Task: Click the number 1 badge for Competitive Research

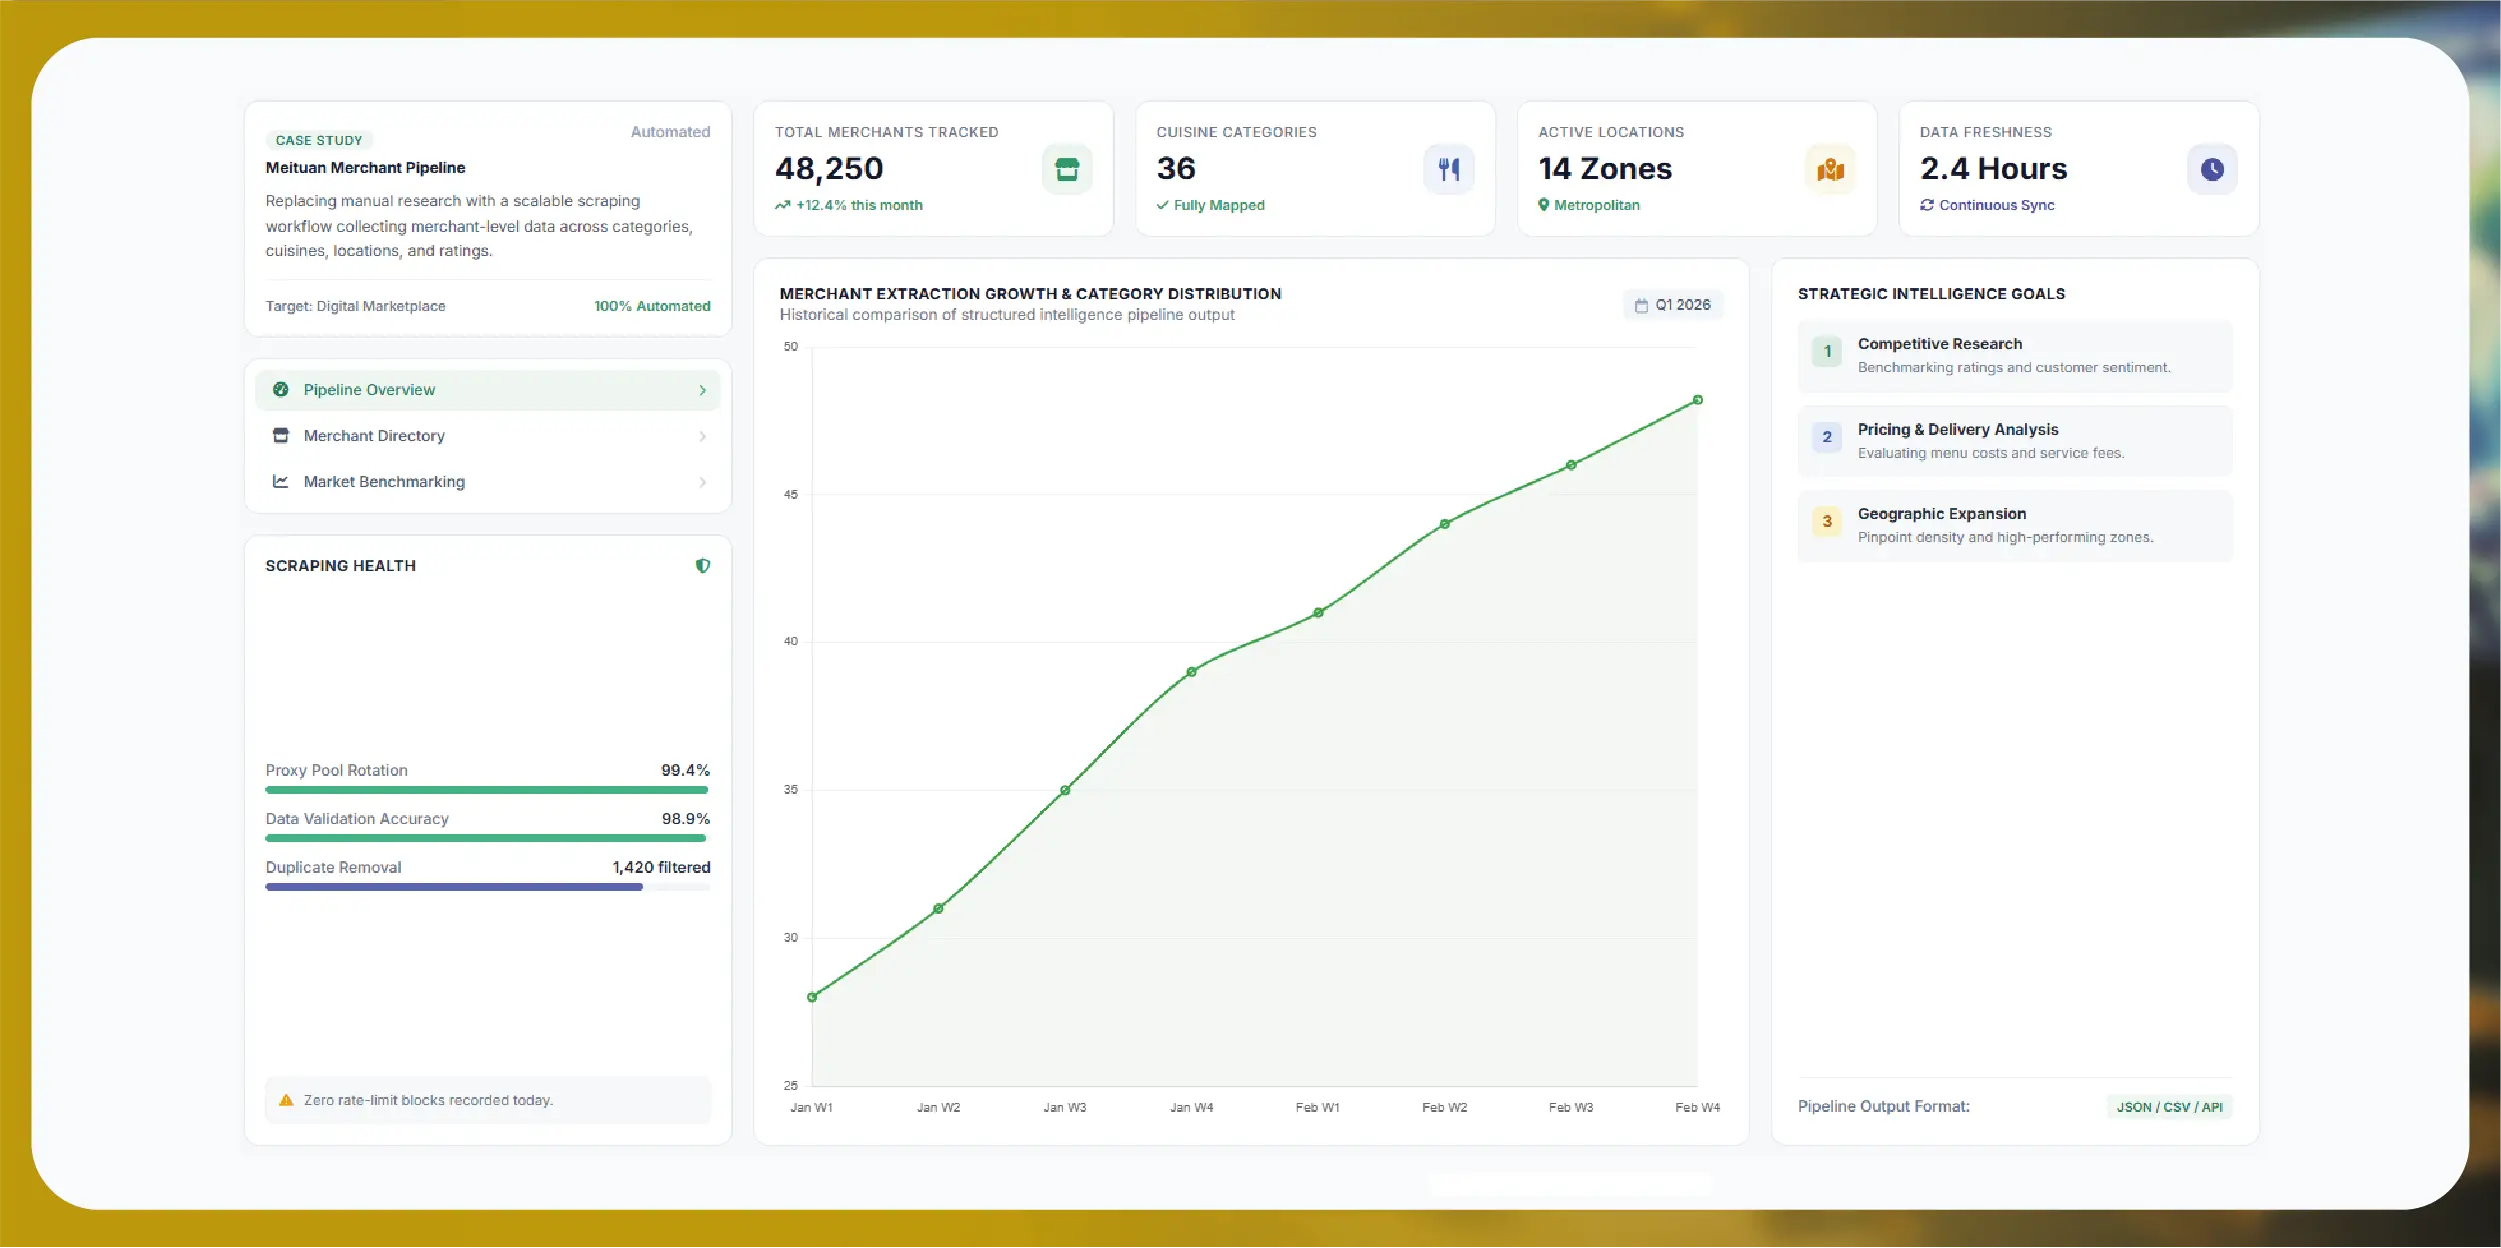Action: 1827,351
